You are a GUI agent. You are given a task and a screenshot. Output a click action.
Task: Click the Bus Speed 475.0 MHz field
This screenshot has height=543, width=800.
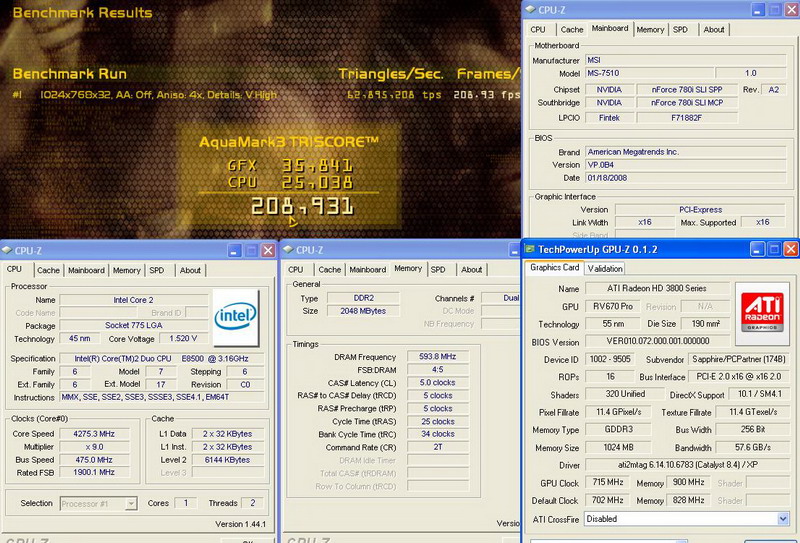(94, 460)
